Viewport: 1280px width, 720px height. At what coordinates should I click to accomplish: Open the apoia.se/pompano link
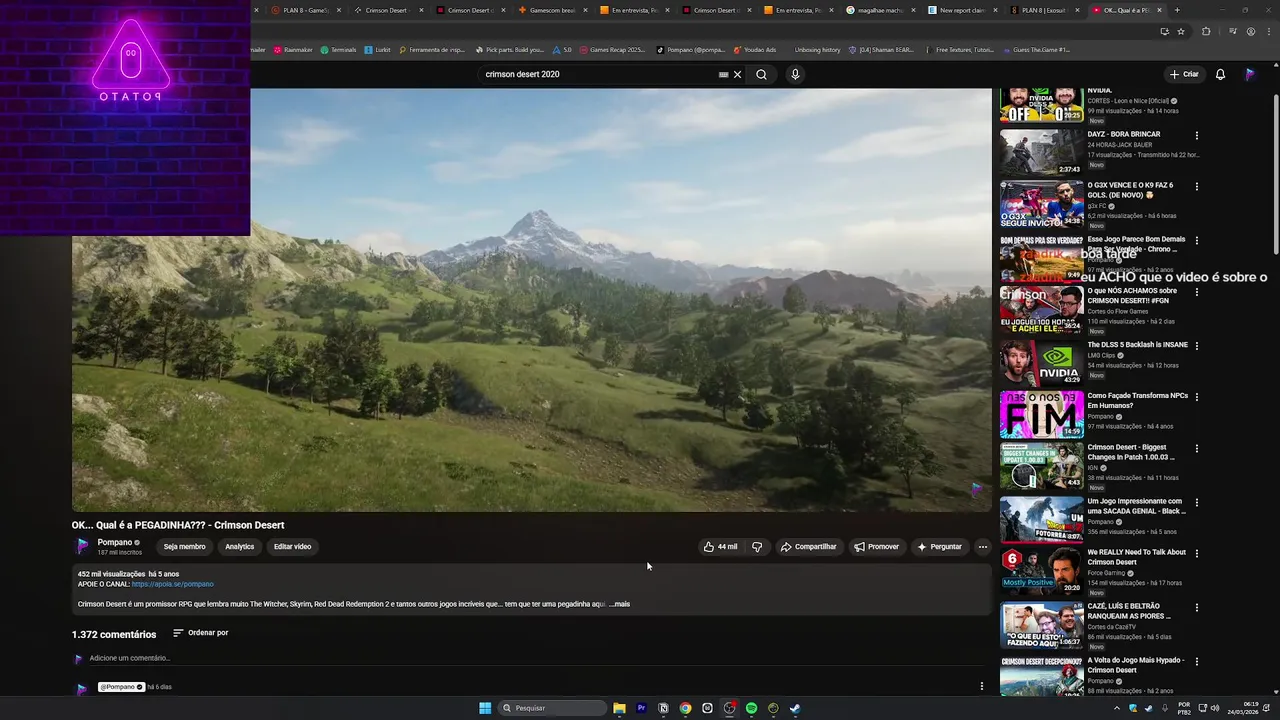172,584
